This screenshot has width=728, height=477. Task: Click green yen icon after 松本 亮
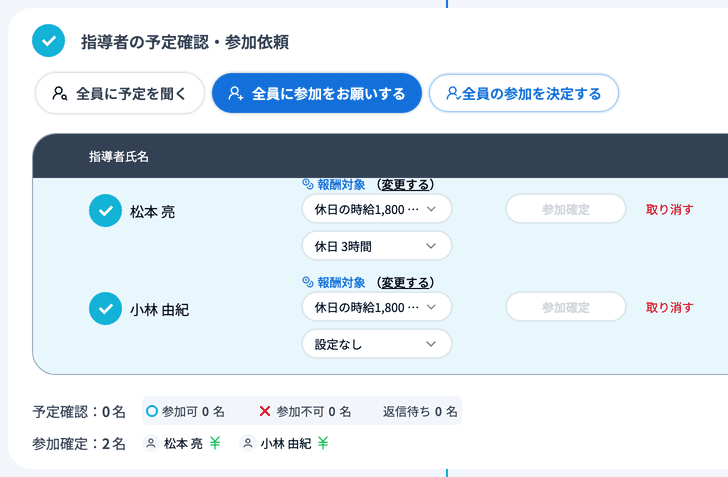[x=214, y=443]
